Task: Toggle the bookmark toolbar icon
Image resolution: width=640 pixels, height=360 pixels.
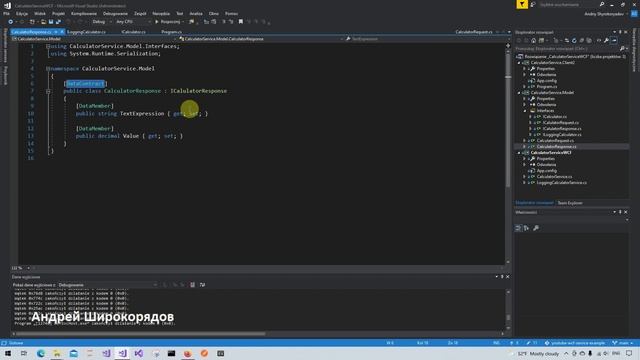Action: [241, 22]
